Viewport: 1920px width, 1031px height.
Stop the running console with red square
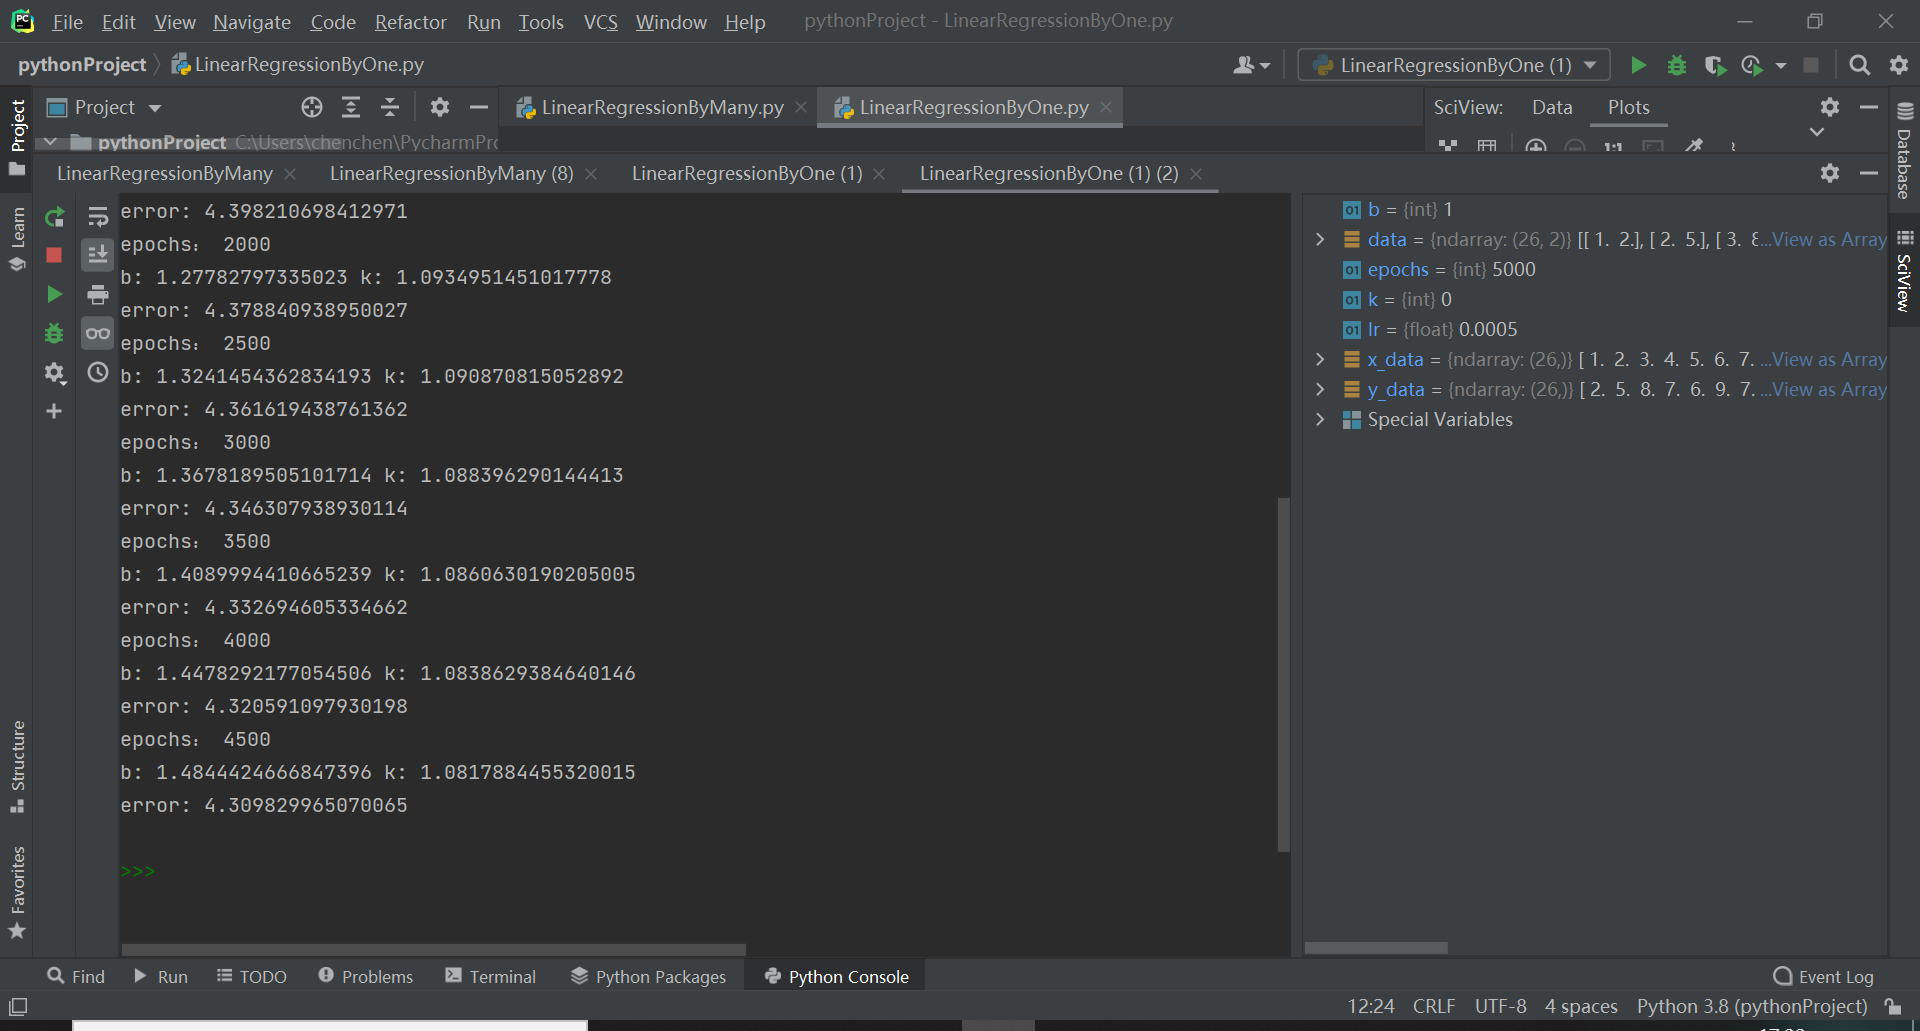pos(54,255)
